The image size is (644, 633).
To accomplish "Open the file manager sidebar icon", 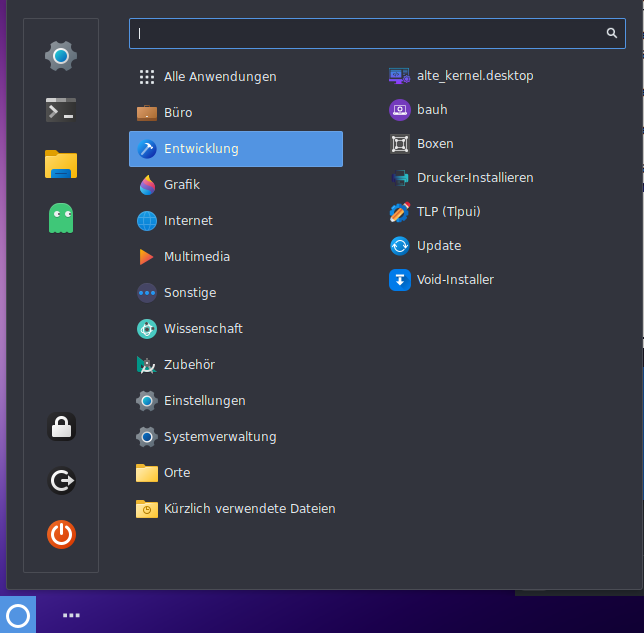I will click(x=61, y=164).
